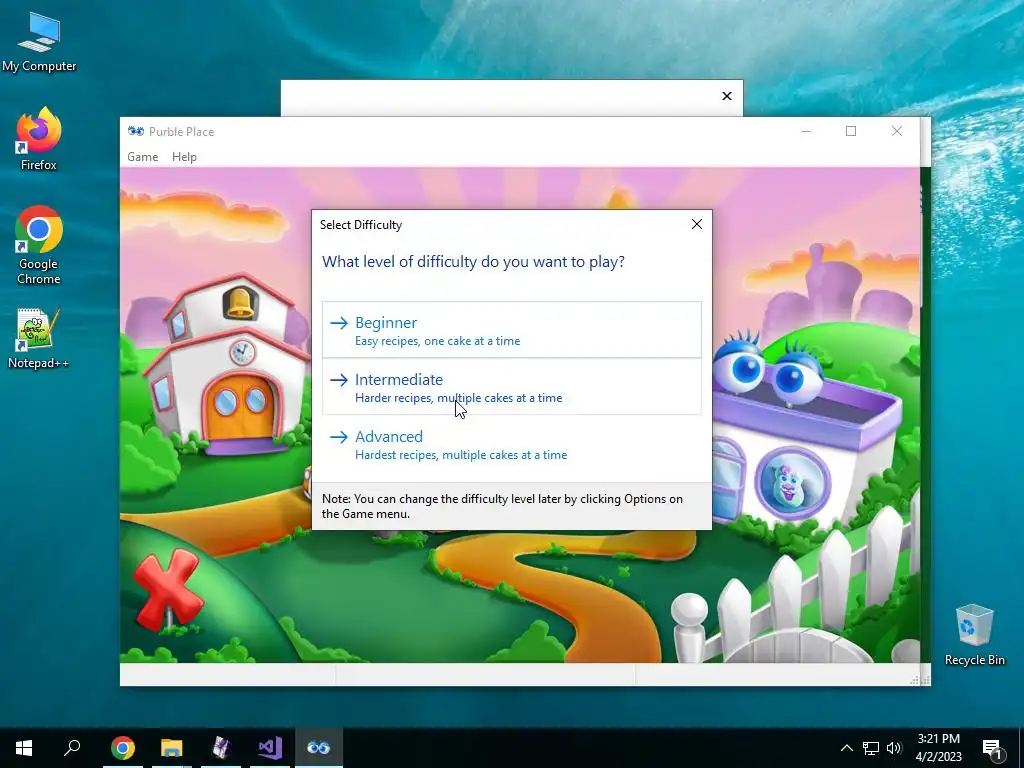Click the schoolhouse building with the bell
The image size is (1024, 768).
225,366
